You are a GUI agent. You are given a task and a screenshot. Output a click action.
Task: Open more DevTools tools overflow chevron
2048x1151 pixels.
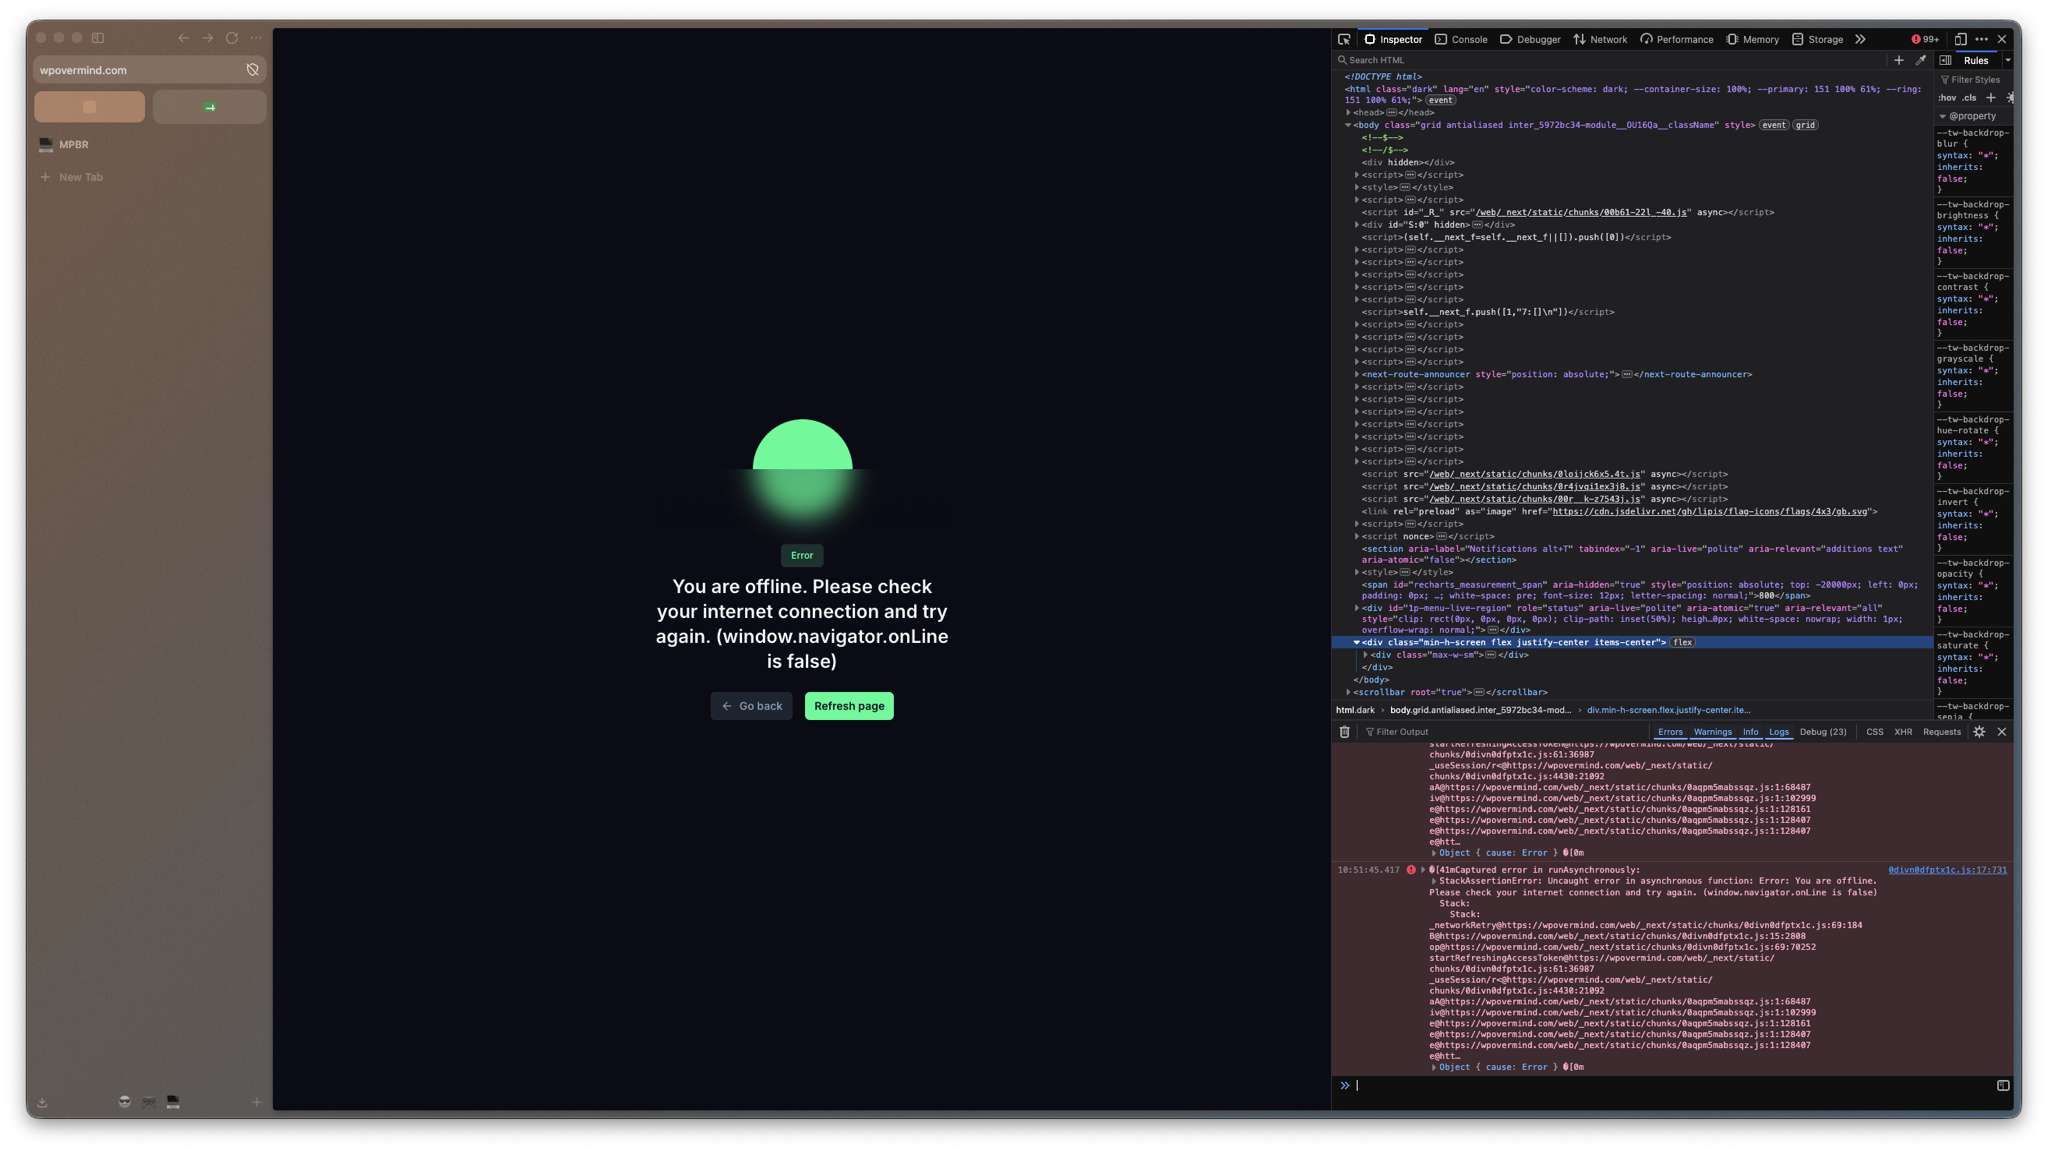(x=1860, y=39)
